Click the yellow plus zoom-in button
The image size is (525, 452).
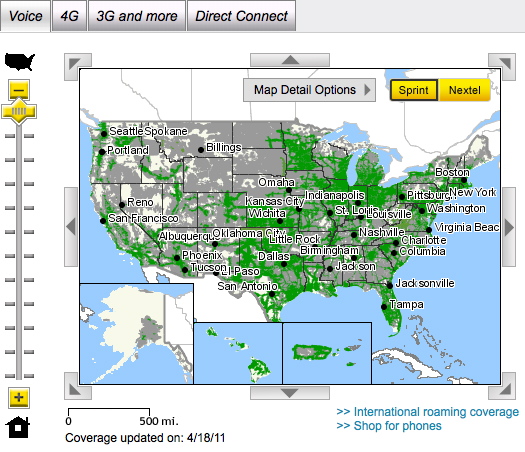(19, 398)
